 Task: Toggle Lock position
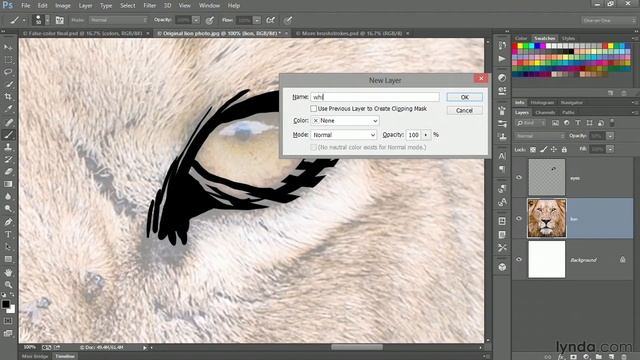pos(554,150)
